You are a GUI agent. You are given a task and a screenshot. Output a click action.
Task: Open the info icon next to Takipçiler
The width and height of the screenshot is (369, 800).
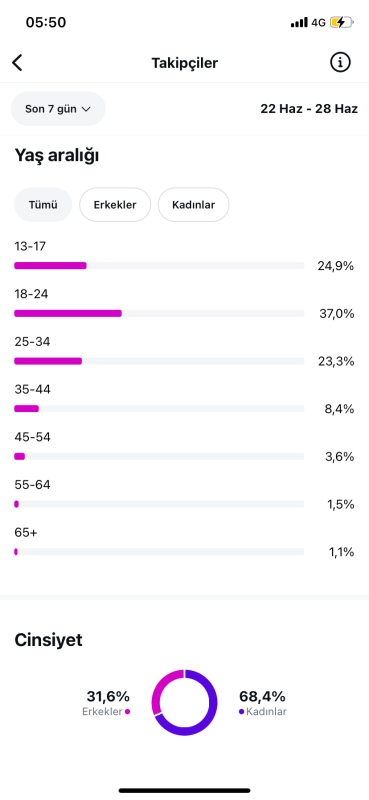(340, 63)
